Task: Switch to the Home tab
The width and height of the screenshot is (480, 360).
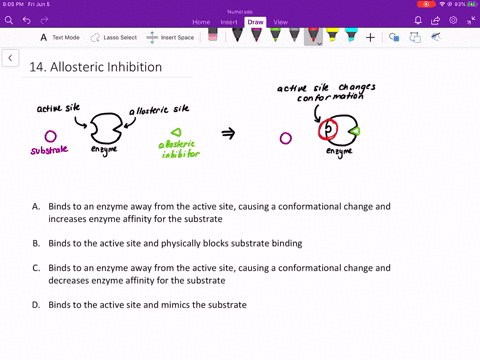Action: pos(201,22)
